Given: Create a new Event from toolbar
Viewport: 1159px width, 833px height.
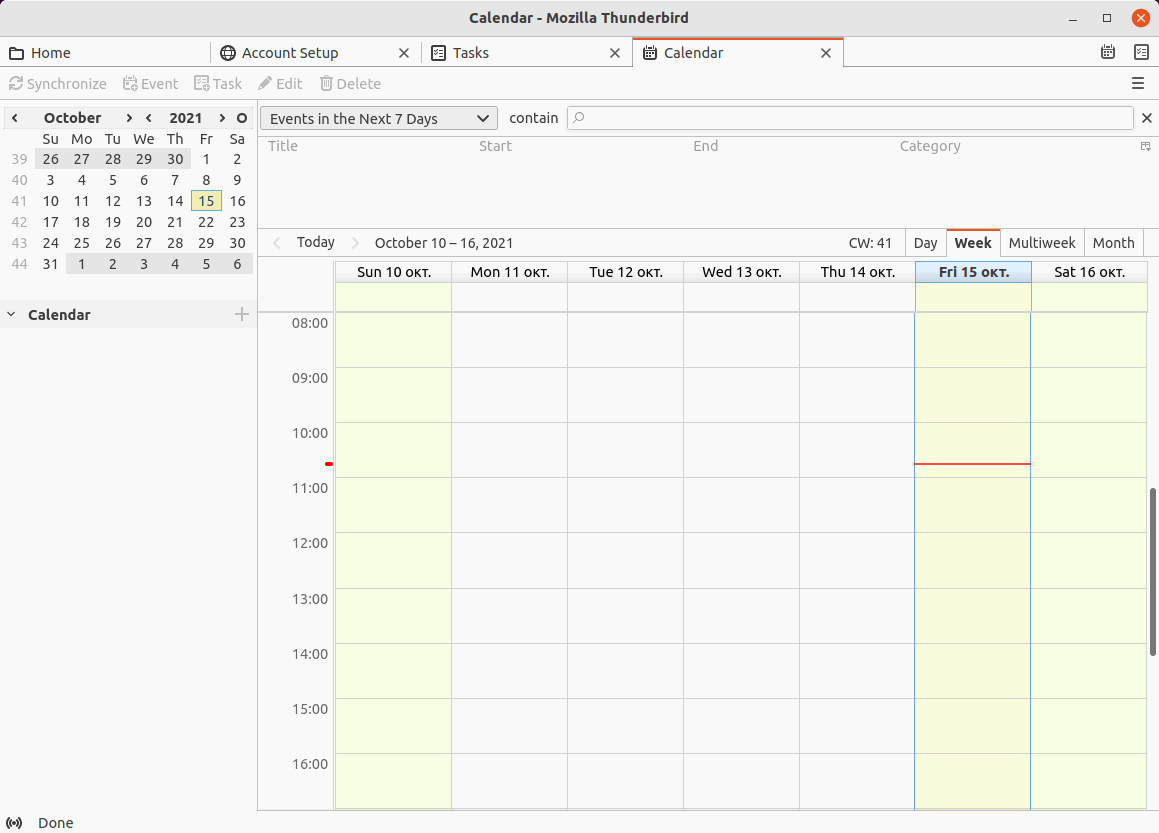Looking at the screenshot, I should [151, 84].
